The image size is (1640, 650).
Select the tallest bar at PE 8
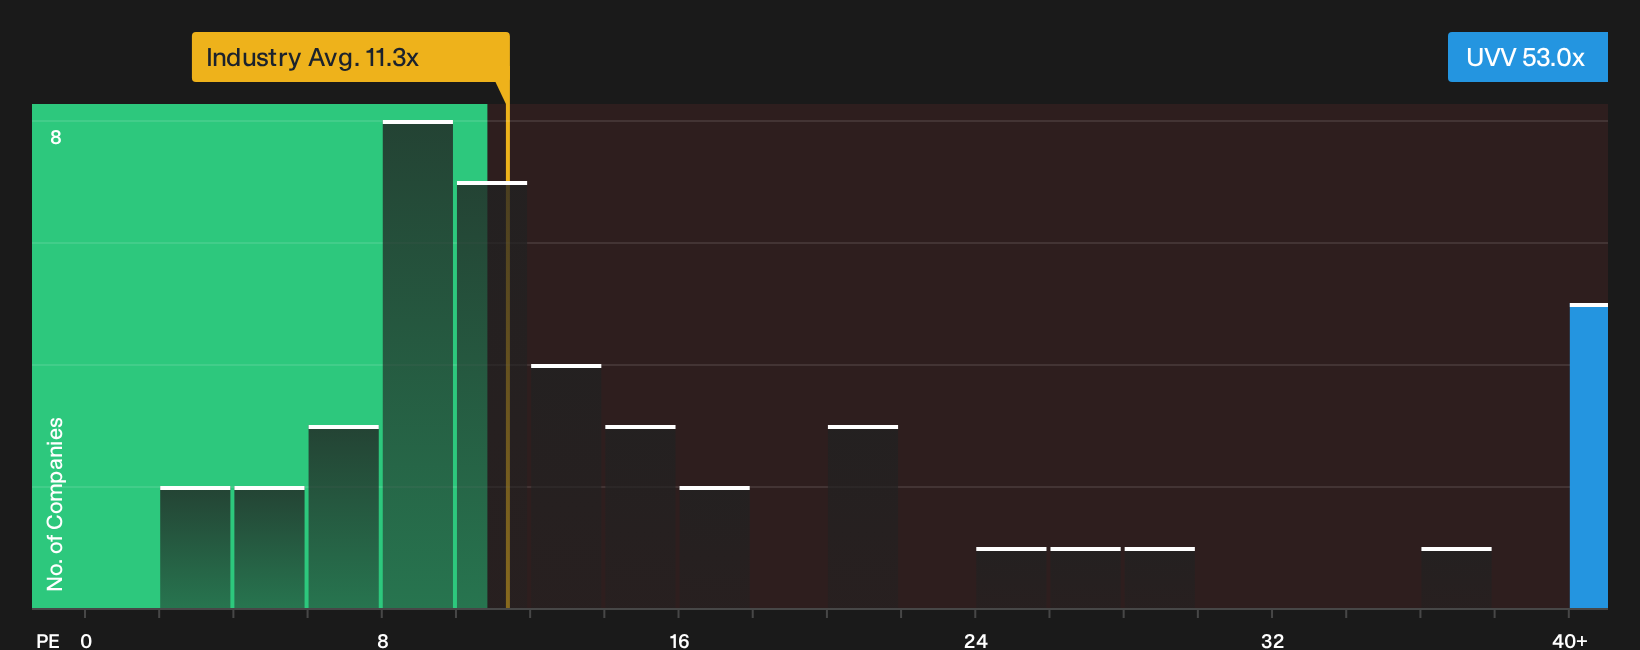pos(418,364)
